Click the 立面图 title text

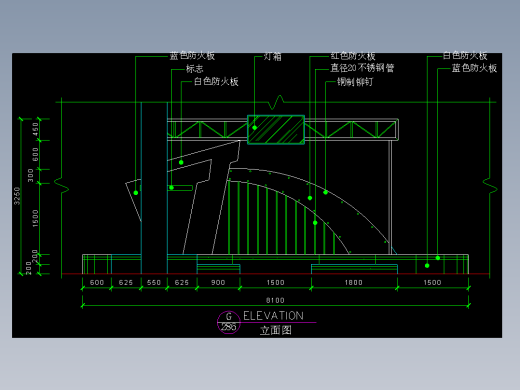point(276,330)
